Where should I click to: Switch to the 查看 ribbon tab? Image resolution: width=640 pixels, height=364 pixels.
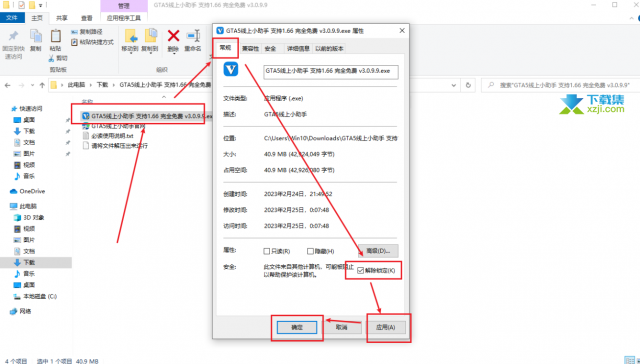click(x=87, y=18)
